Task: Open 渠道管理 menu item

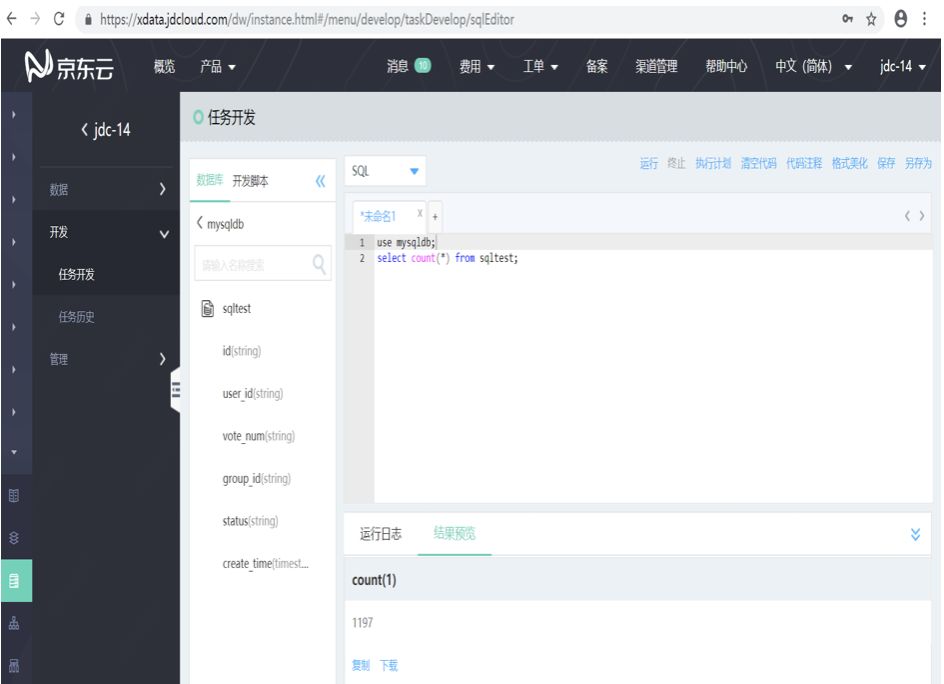Action: [656, 66]
